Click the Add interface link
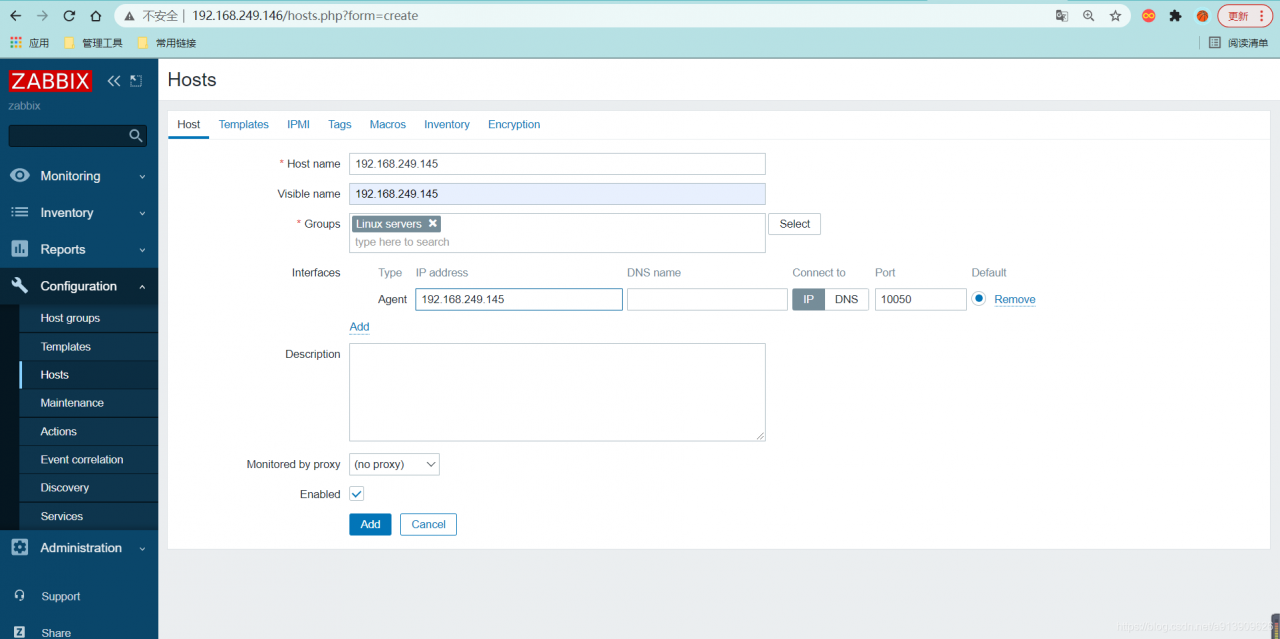Screen dimensions: 1280x639 coord(359,327)
